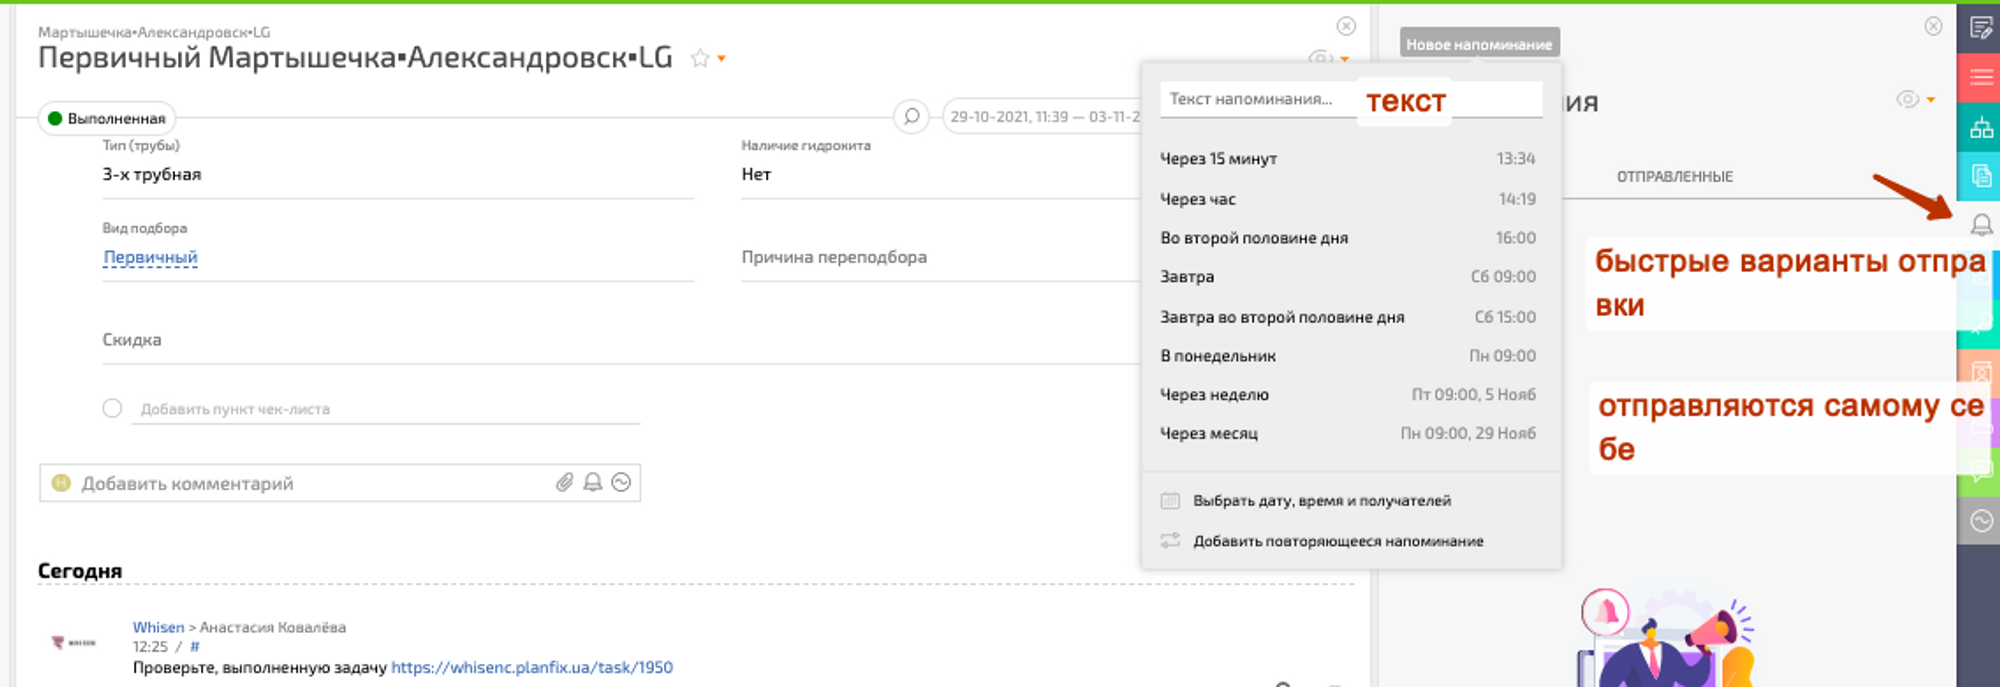This screenshot has height=687, width=2000.
Task: Click the paperclip attach file icon
Action: [x=564, y=483]
